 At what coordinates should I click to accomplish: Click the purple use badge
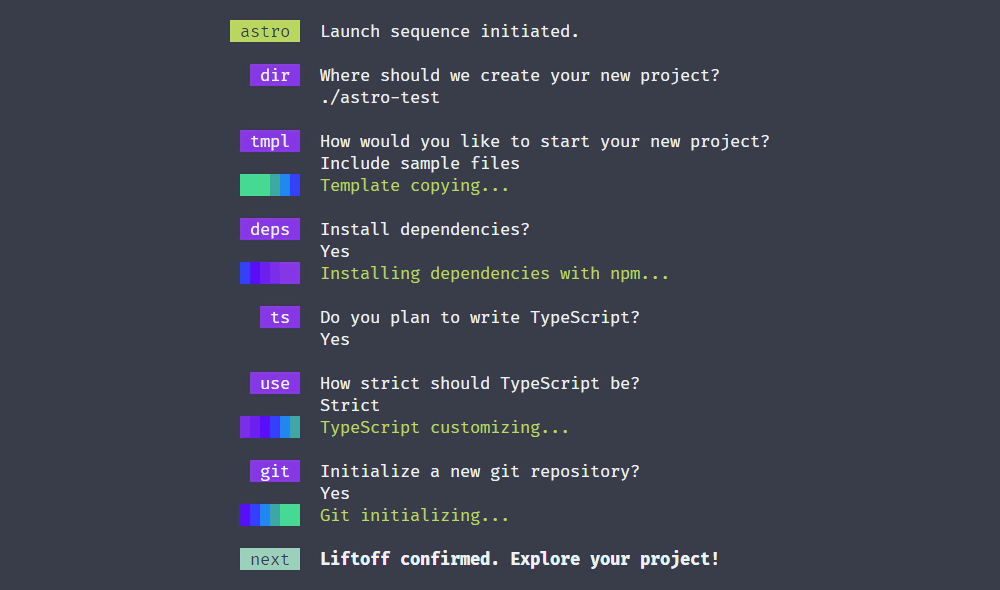click(275, 383)
